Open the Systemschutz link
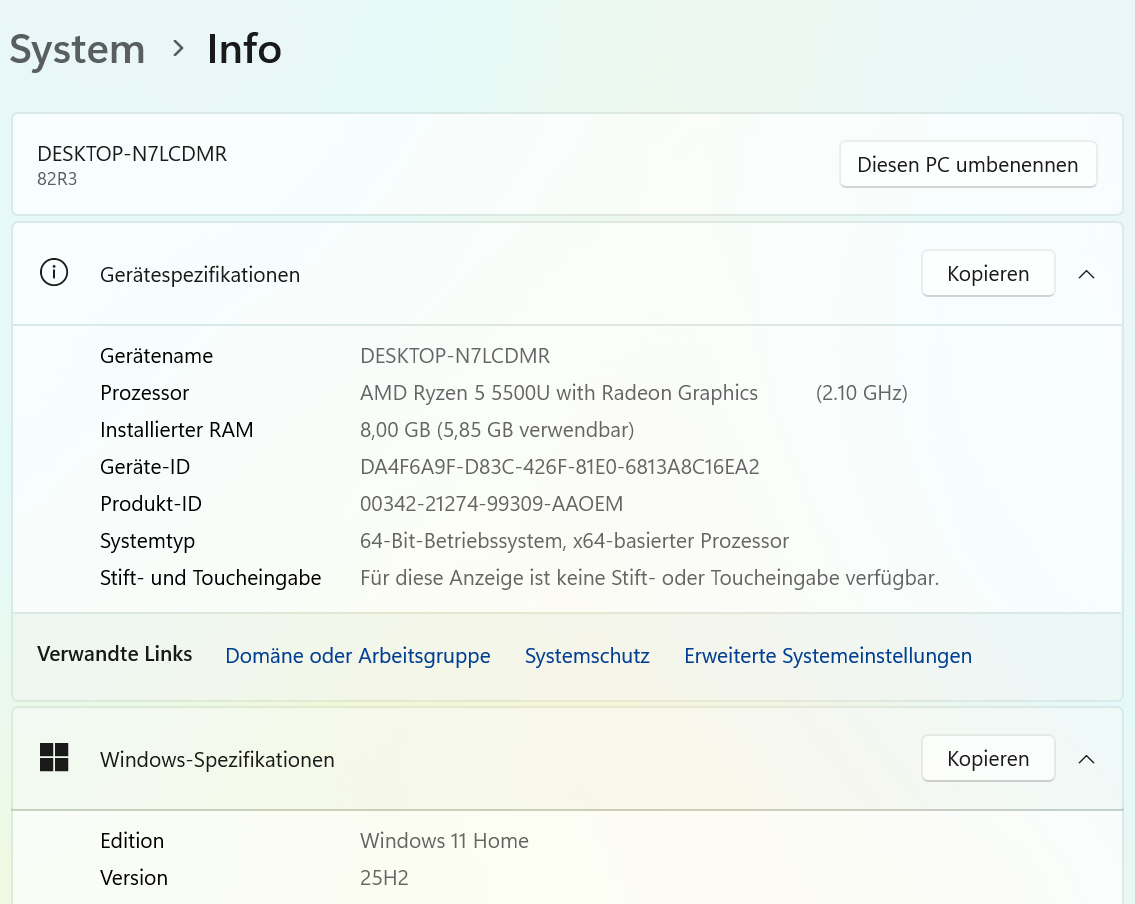 click(587, 656)
